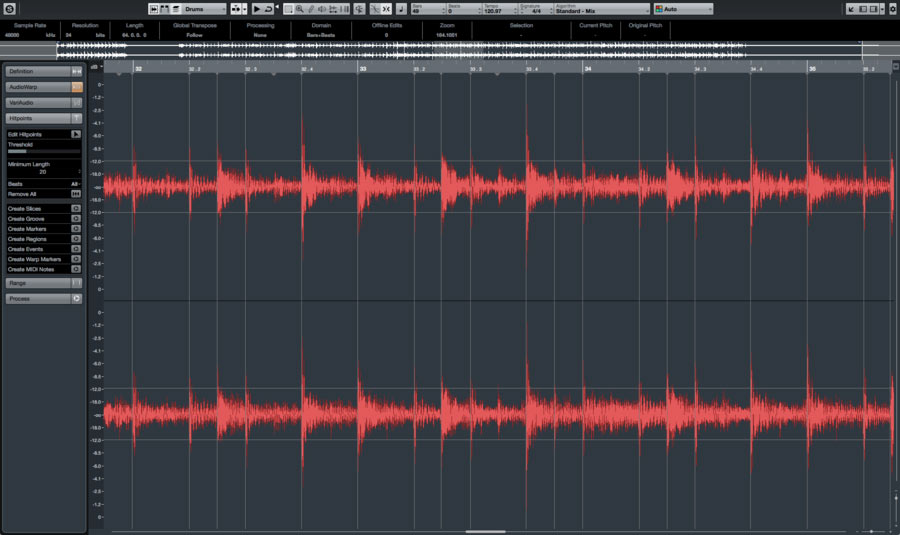Open the dB level scale dropdown
This screenshot has width=900, height=535.
[x=96, y=67]
